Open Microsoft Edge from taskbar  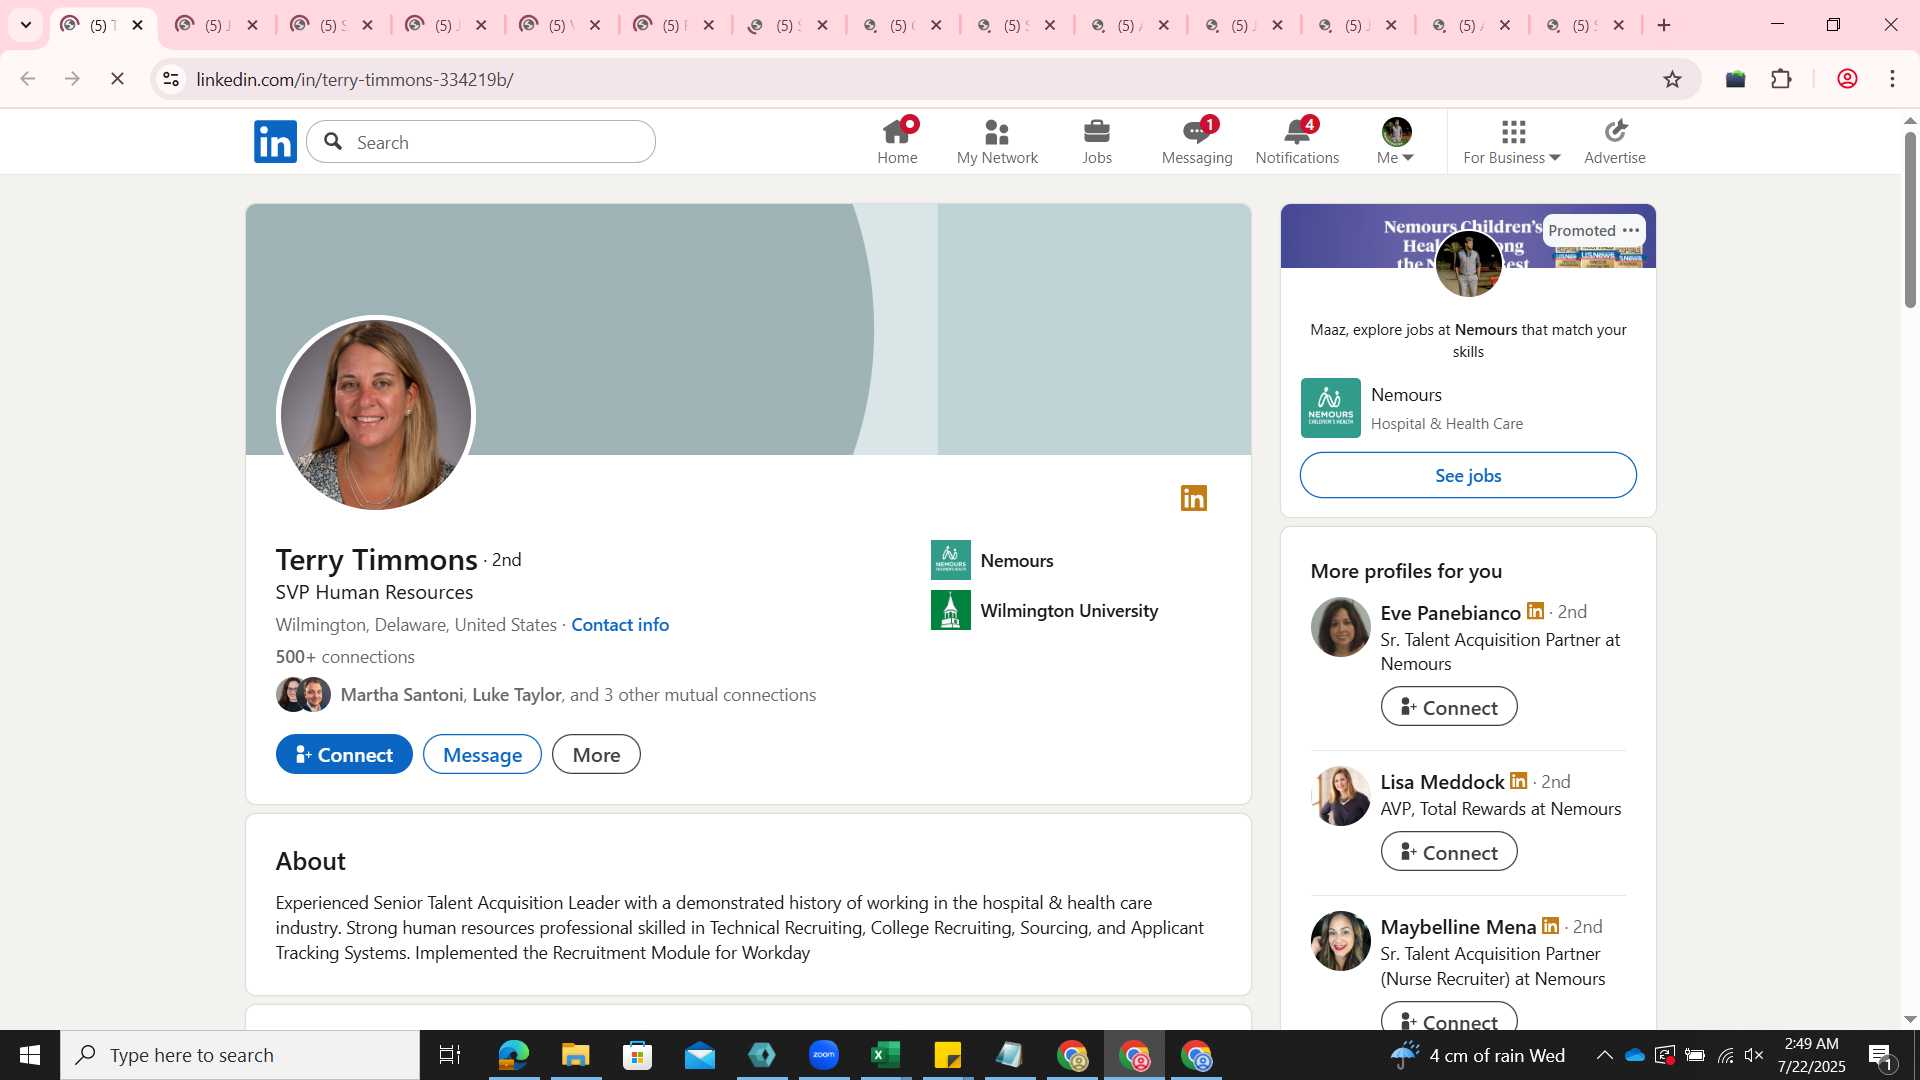pyautogui.click(x=513, y=1055)
